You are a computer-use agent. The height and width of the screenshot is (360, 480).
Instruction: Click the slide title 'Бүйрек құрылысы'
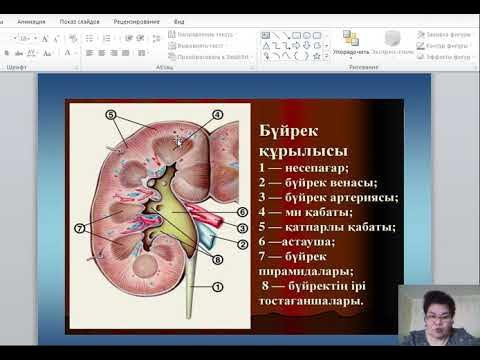coord(303,141)
